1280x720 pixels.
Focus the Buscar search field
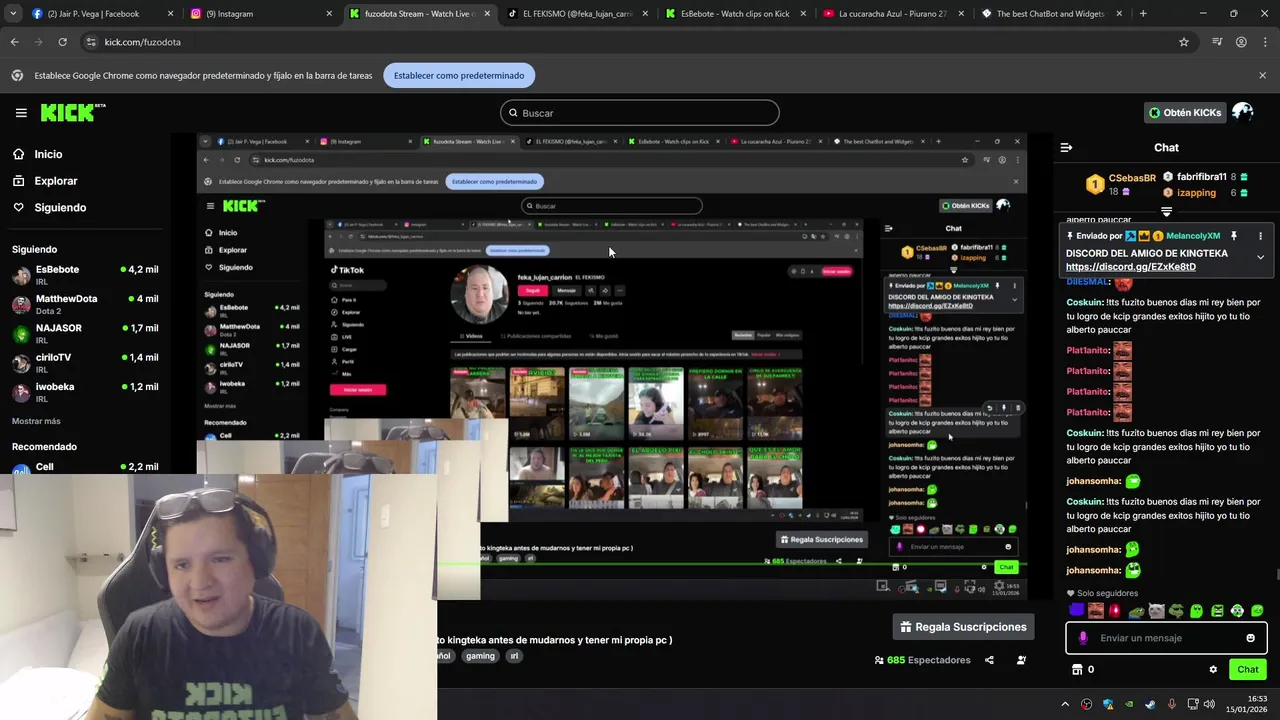coord(640,113)
